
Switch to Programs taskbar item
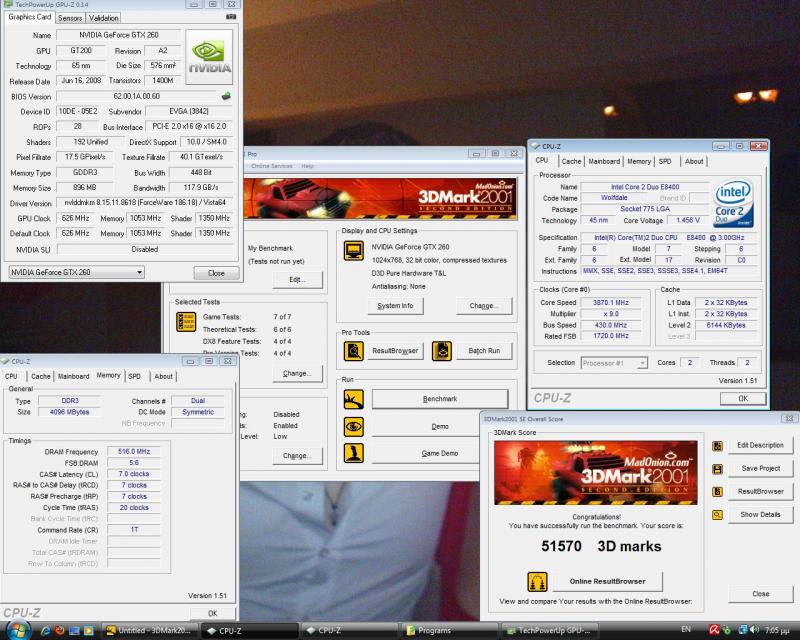point(450,631)
